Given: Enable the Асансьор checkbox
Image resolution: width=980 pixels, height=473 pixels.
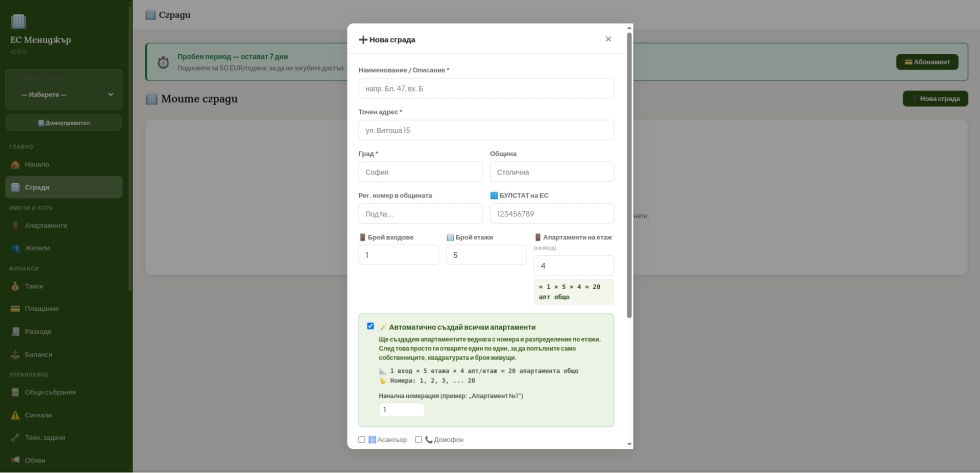Looking at the screenshot, I should coord(362,440).
